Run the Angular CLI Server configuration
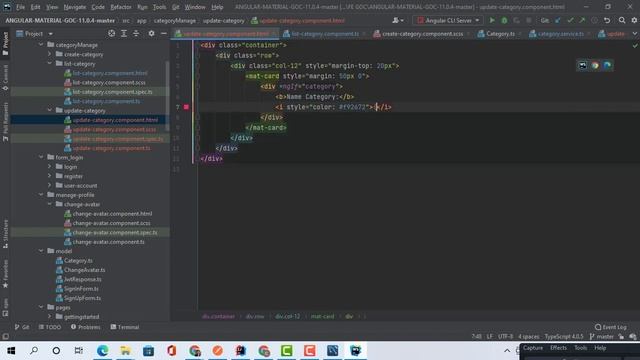The height and width of the screenshot is (360, 640). [492, 20]
